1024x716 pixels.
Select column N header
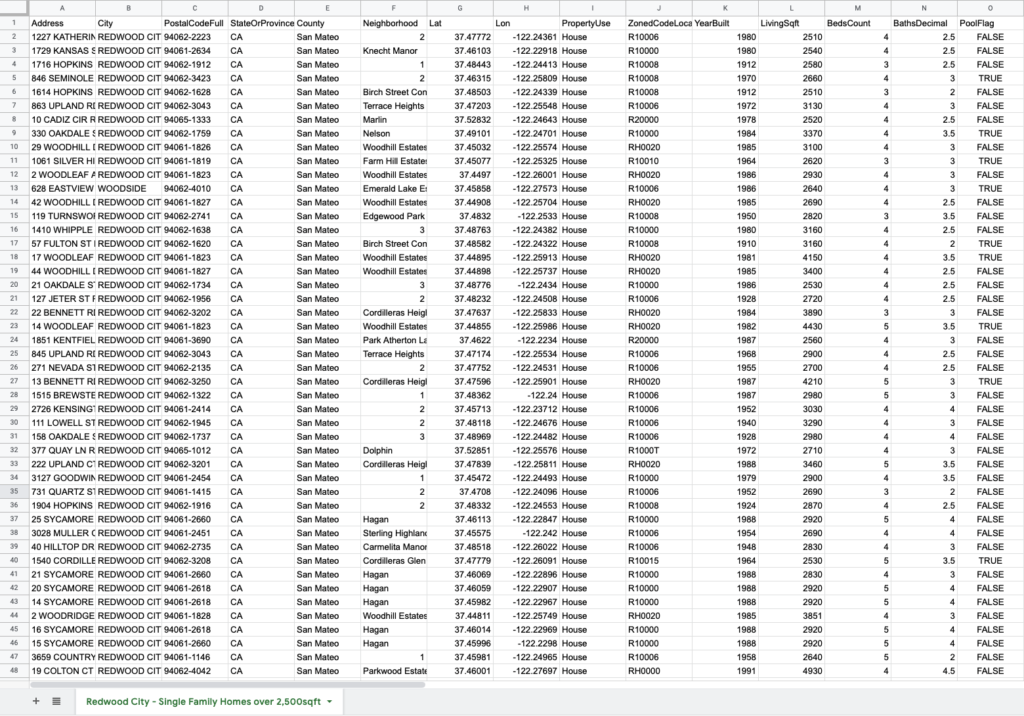pyautogui.click(x=924, y=8)
